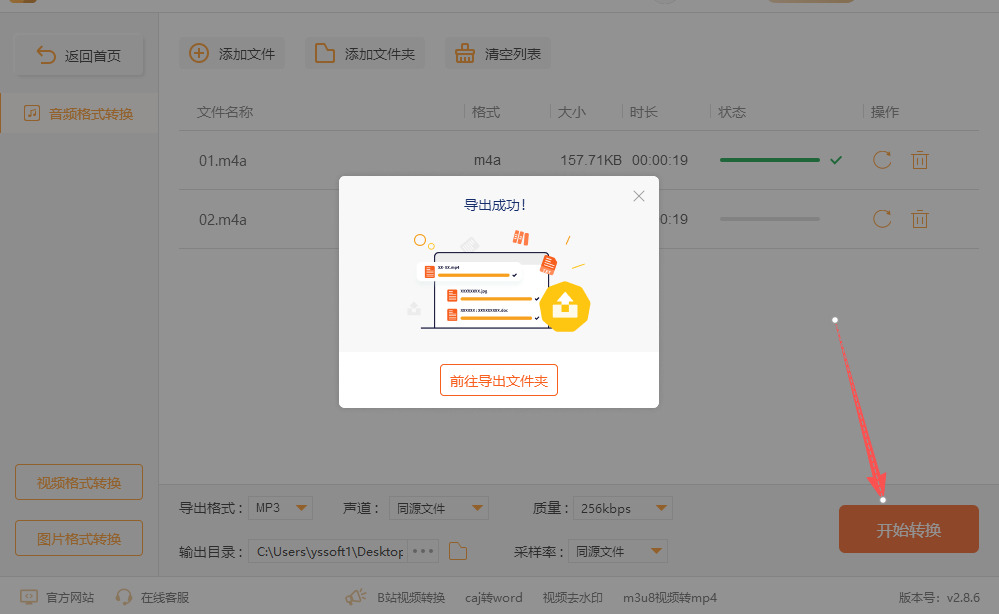The image size is (999, 614).
Task: Expand the 导出格式 MP3 dropdown
Action: pos(280,508)
